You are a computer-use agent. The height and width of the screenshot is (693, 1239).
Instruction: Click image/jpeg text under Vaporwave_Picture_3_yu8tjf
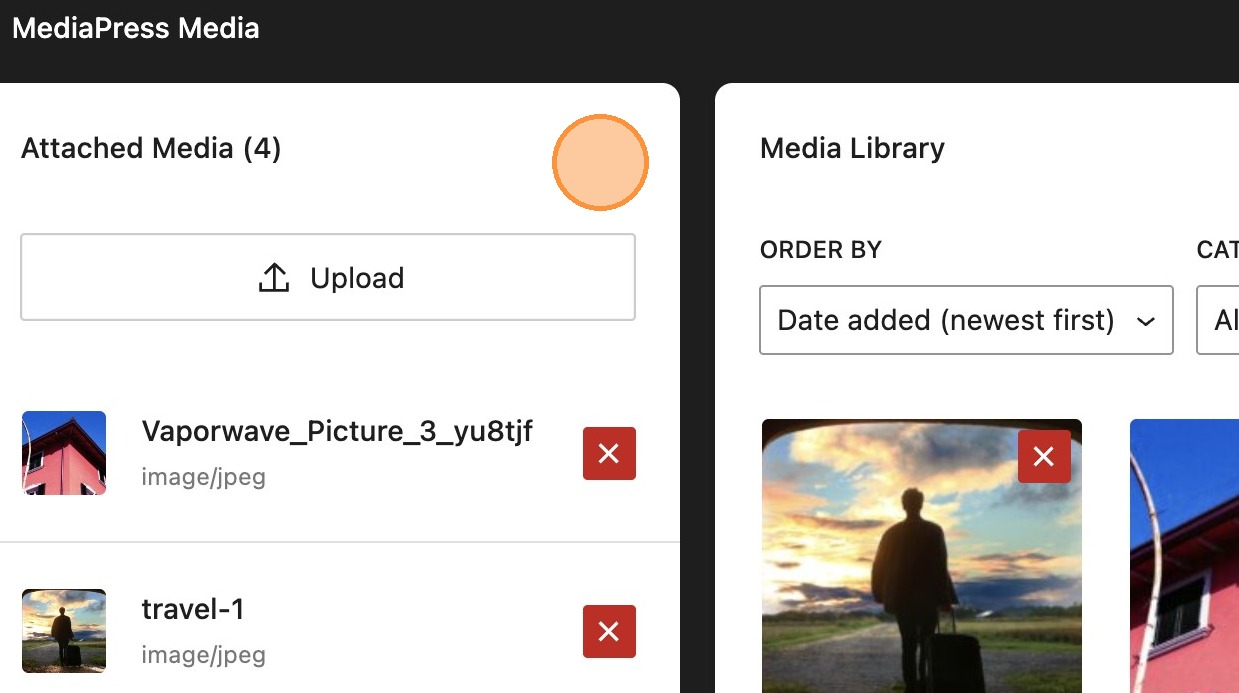tap(204, 477)
